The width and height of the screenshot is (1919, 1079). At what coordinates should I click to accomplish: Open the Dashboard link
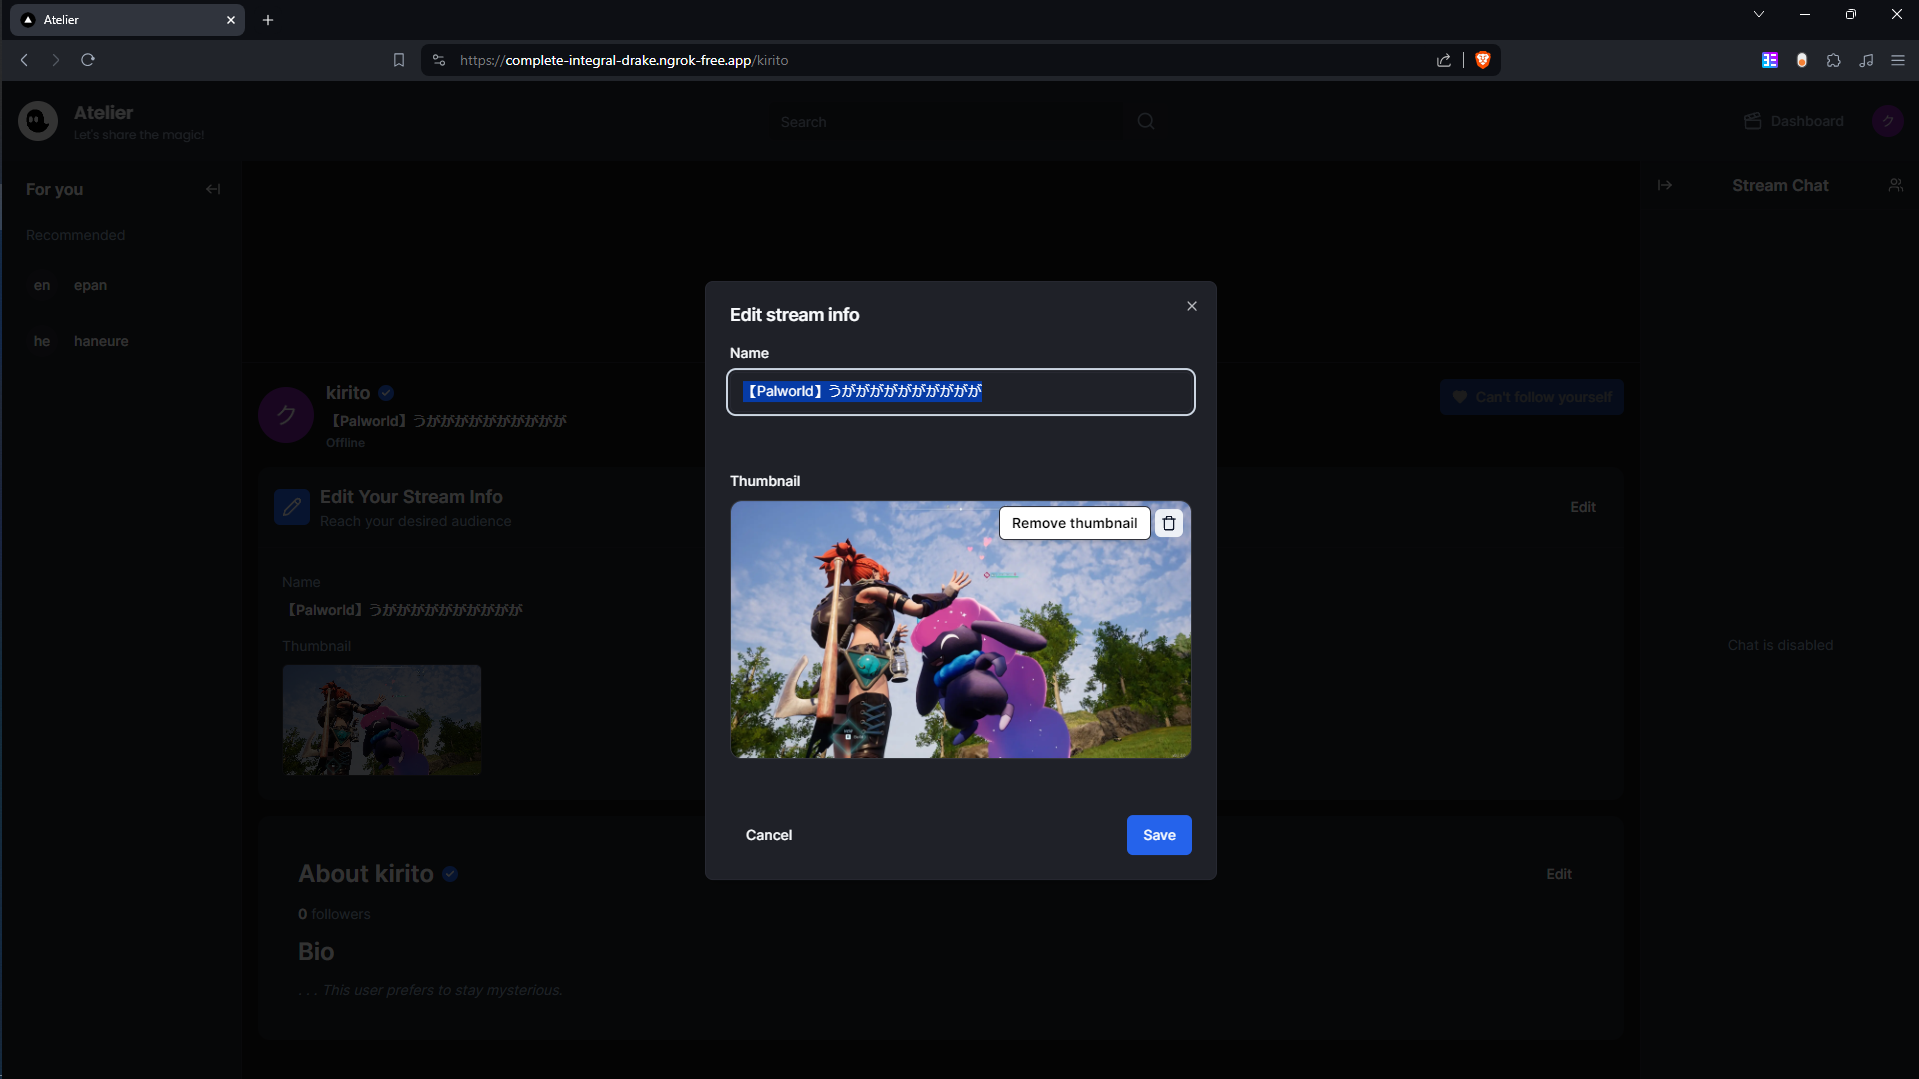[x=1794, y=121]
